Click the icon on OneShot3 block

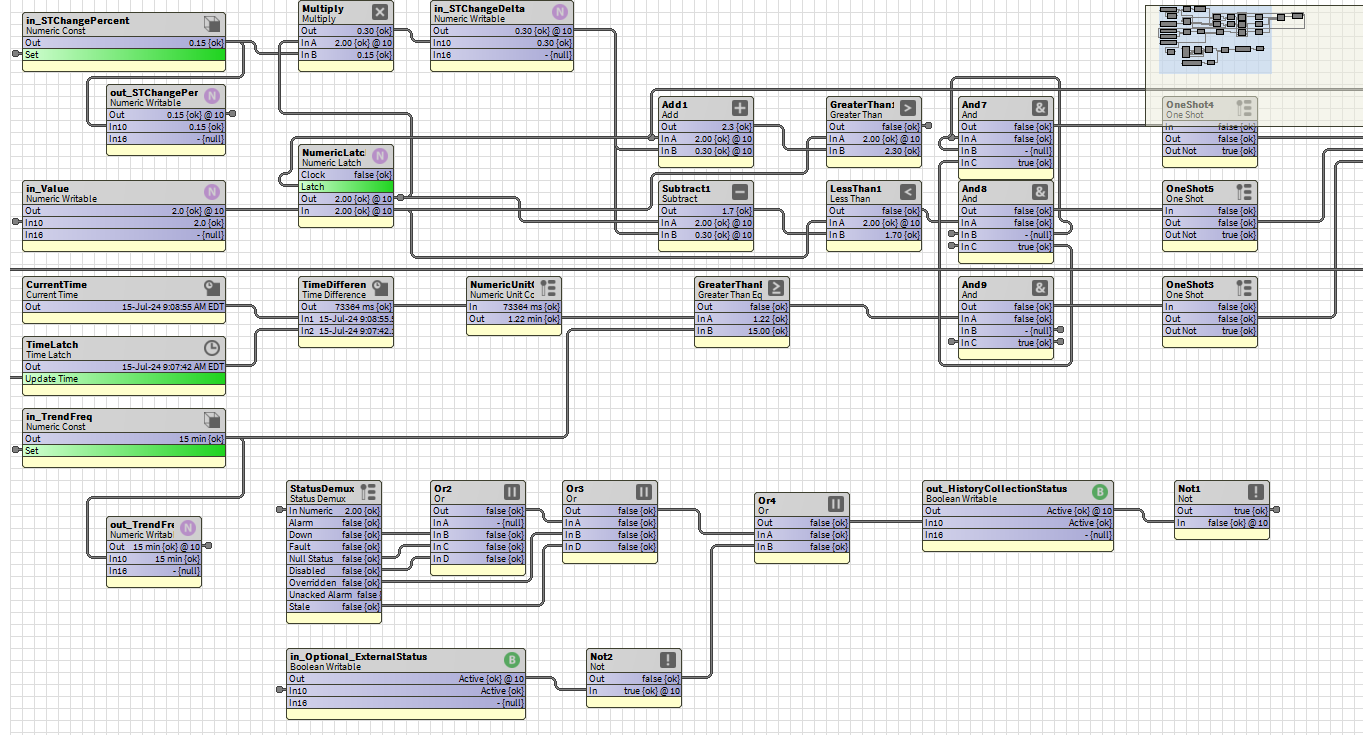(x=1244, y=288)
